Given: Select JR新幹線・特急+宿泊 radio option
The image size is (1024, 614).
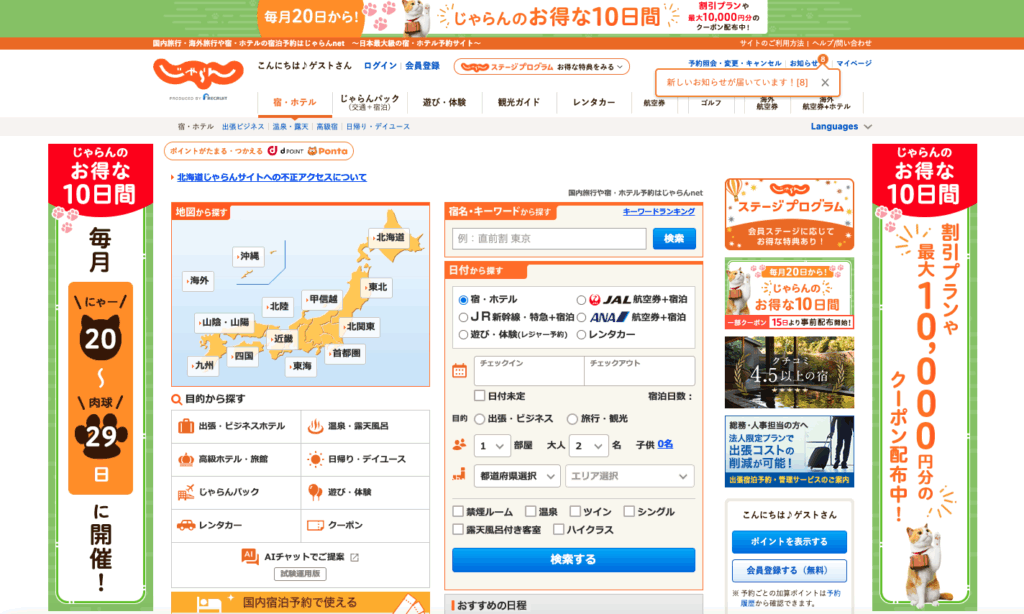Looking at the screenshot, I should 463,317.
